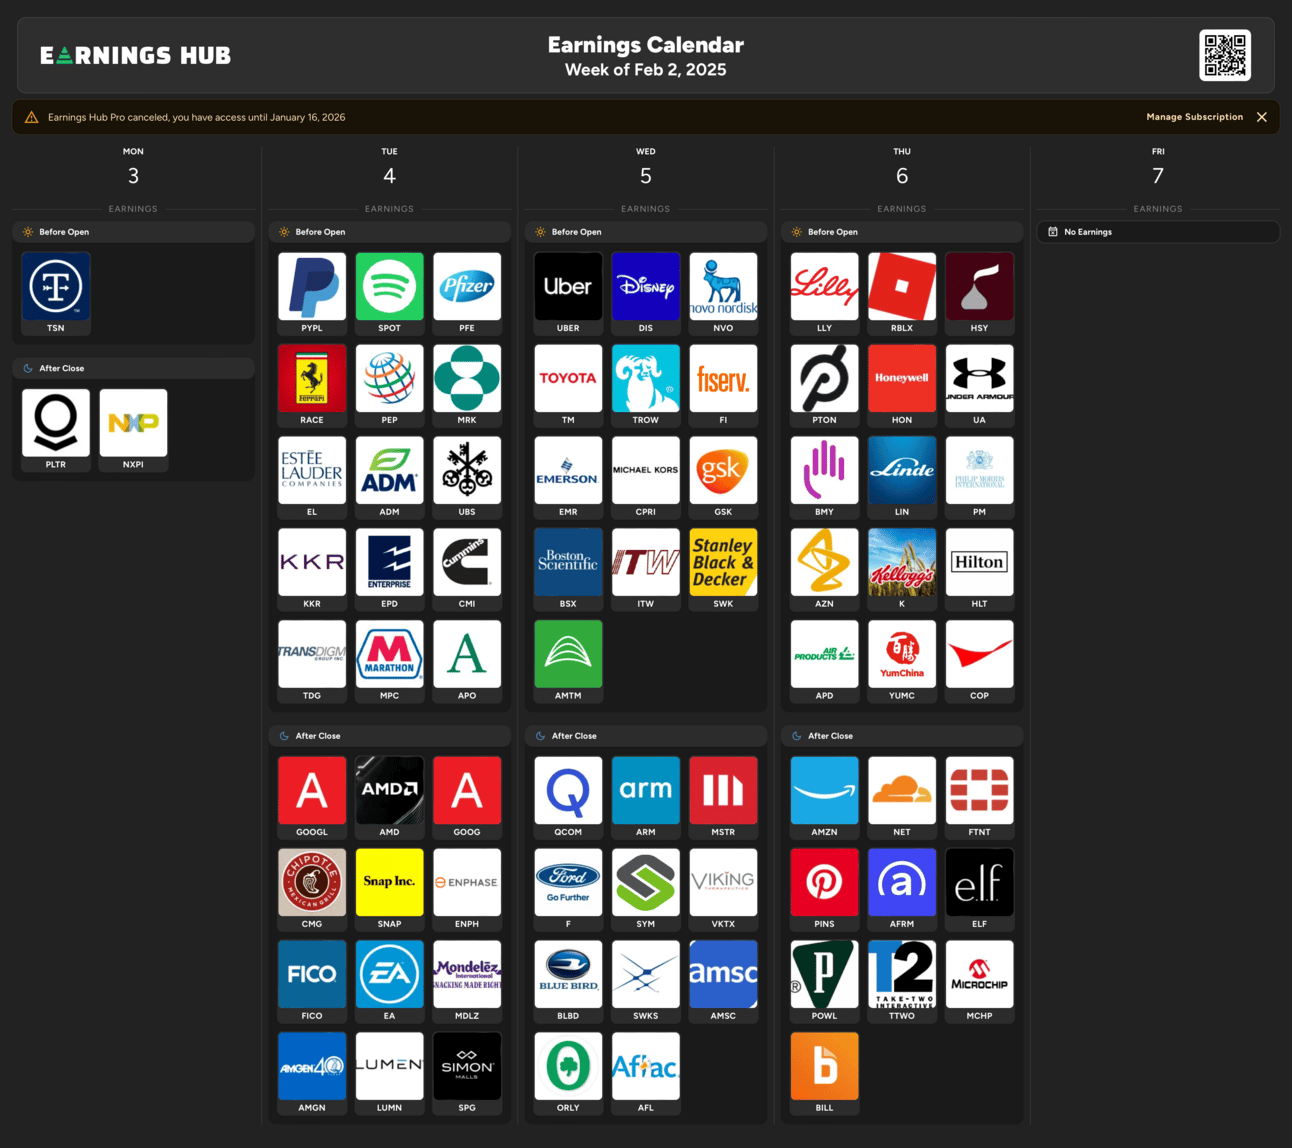1292x1148 pixels.
Task: Open the Aflac AFL tile
Action: (646, 1073)
